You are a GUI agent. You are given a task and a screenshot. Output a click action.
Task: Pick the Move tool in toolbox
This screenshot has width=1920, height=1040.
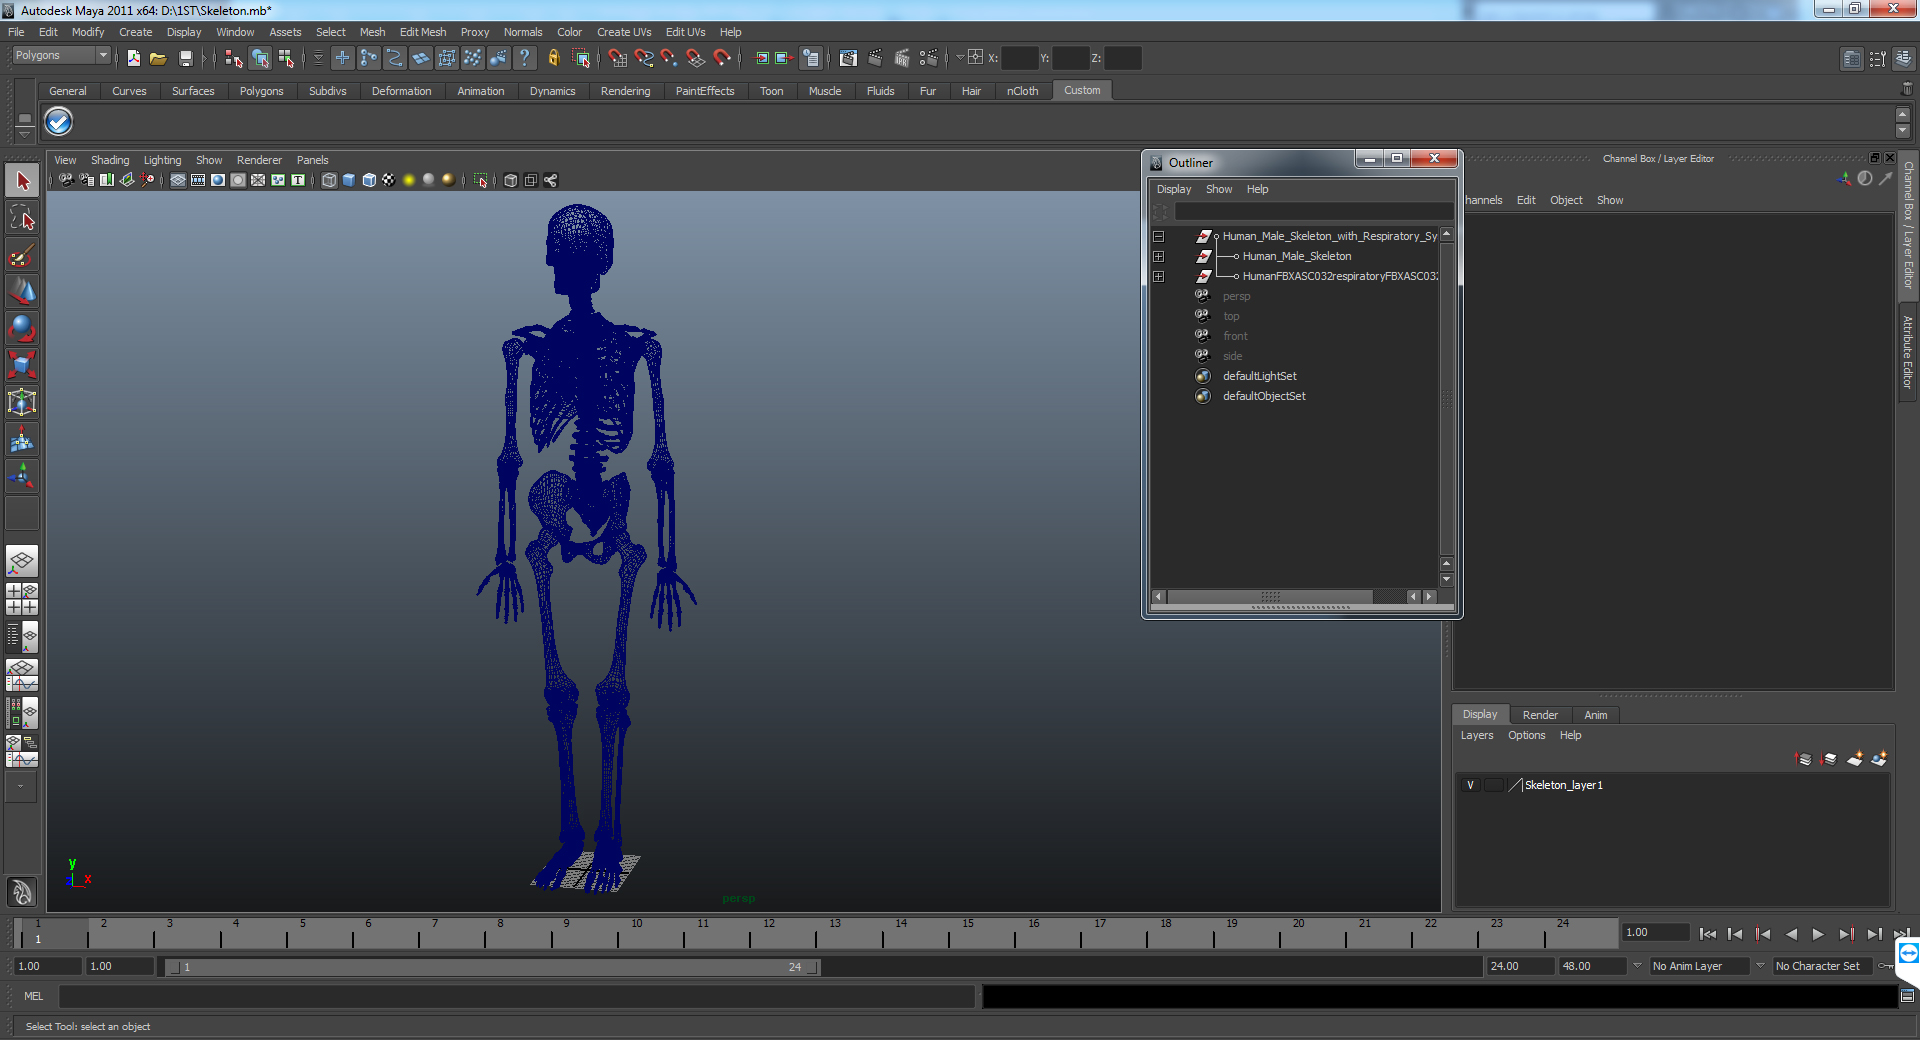22,292
